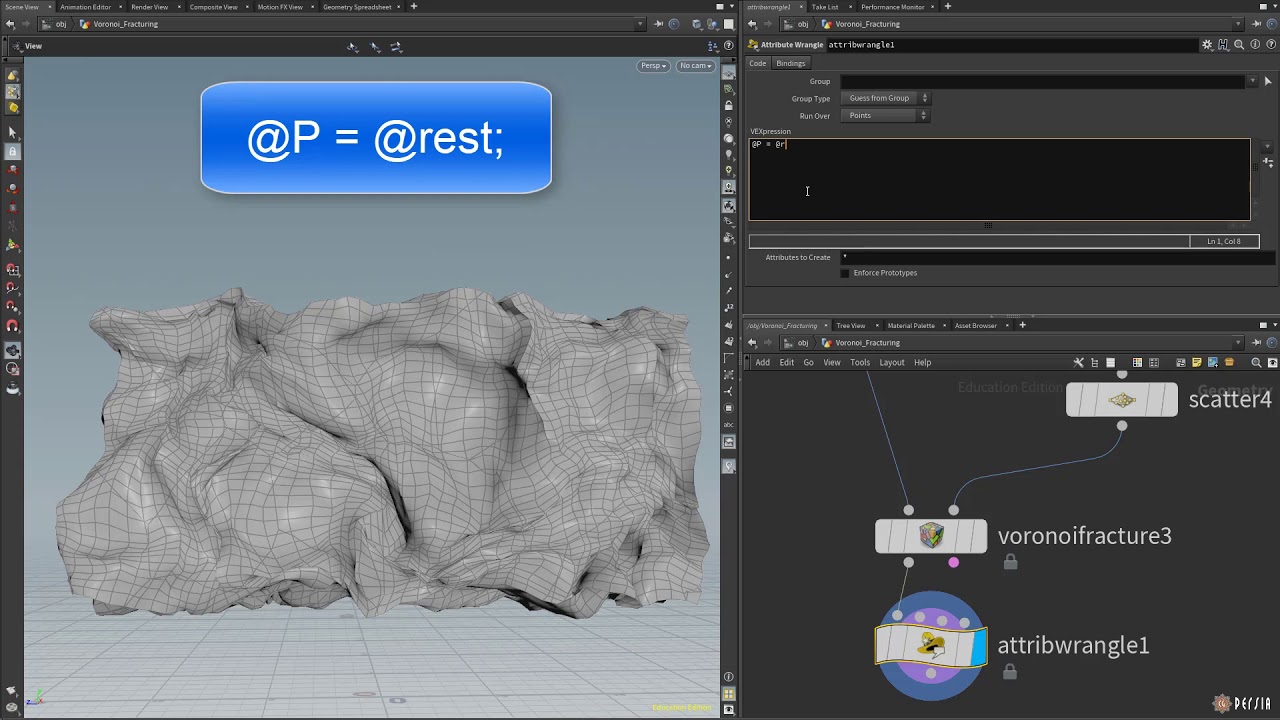Open the parameter gear menu for attribwrangle1
Screen dimensions: 1280x720
point(1207,45)
